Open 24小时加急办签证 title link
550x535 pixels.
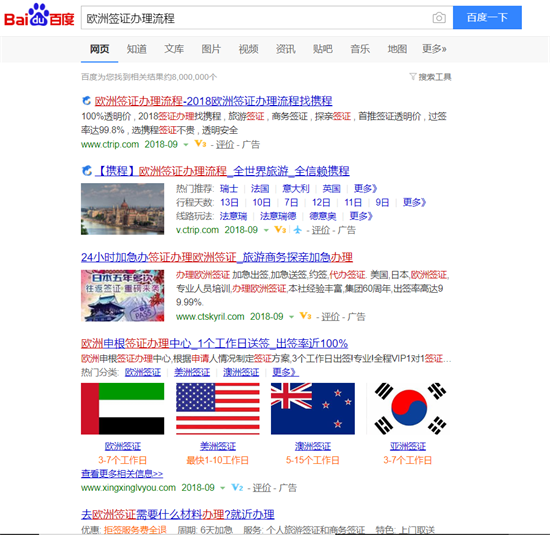point(217,258)
